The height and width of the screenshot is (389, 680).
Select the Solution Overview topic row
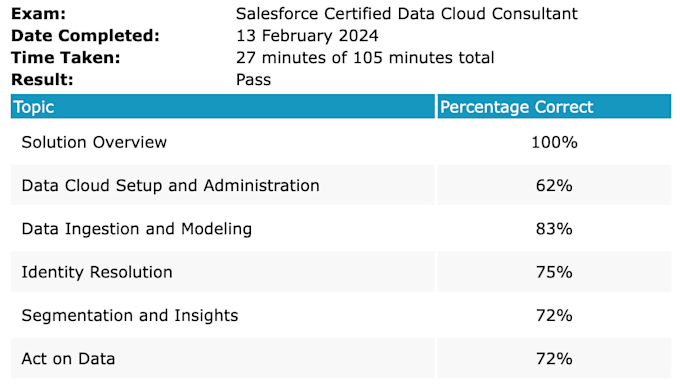click(341, 142)
